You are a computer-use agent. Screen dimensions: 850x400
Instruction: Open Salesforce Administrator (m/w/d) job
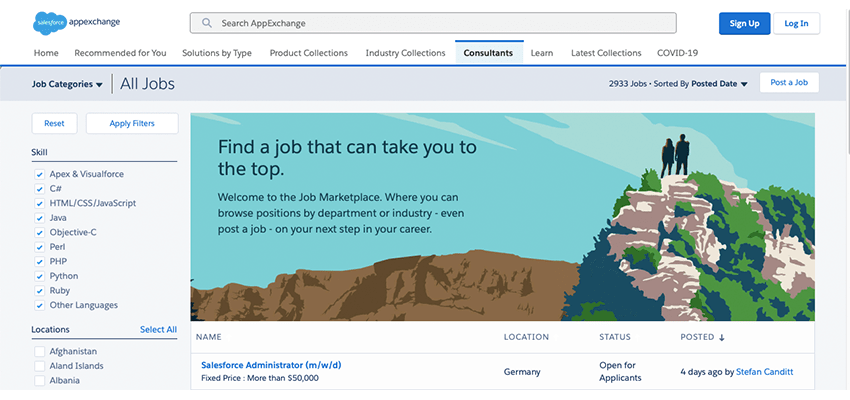point(271,365)
